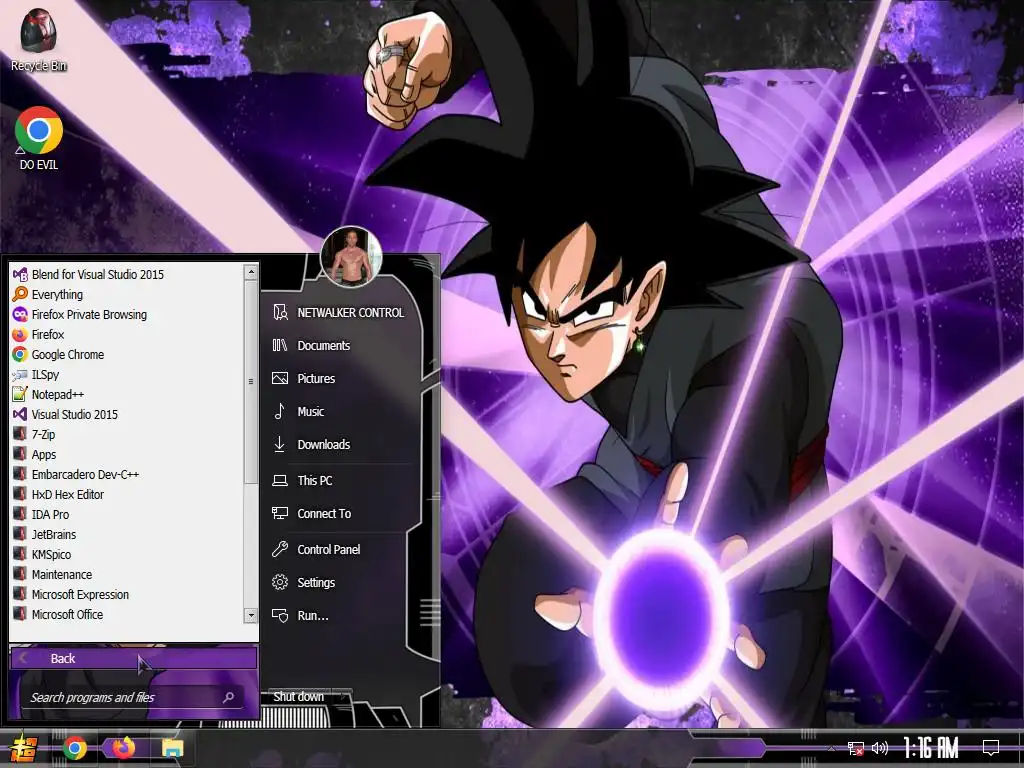The height and width of the screenshot is (768, 1024).
Task: Click the Visual Studio 2015 icon
Action: 20,415
